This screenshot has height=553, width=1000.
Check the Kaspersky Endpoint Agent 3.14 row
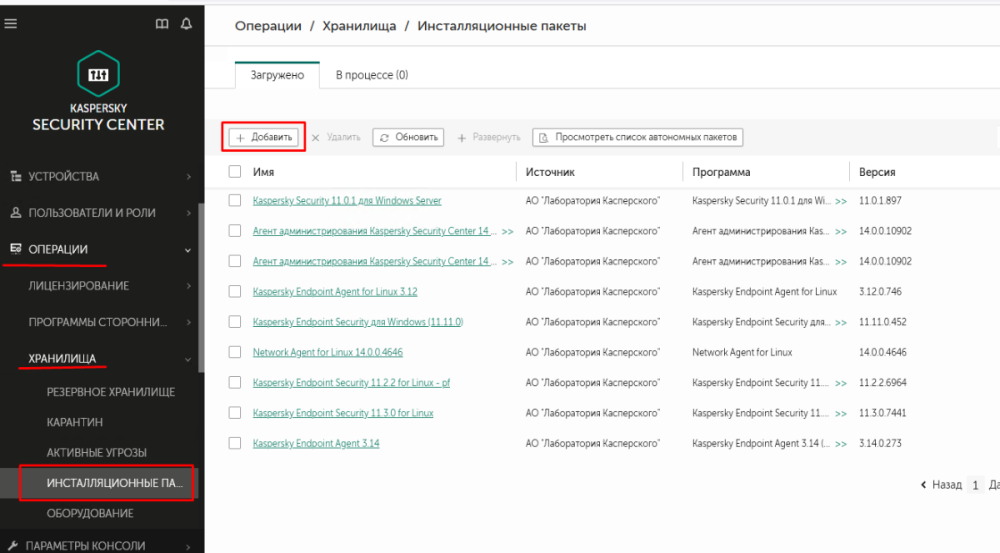(x=235, y=443)
